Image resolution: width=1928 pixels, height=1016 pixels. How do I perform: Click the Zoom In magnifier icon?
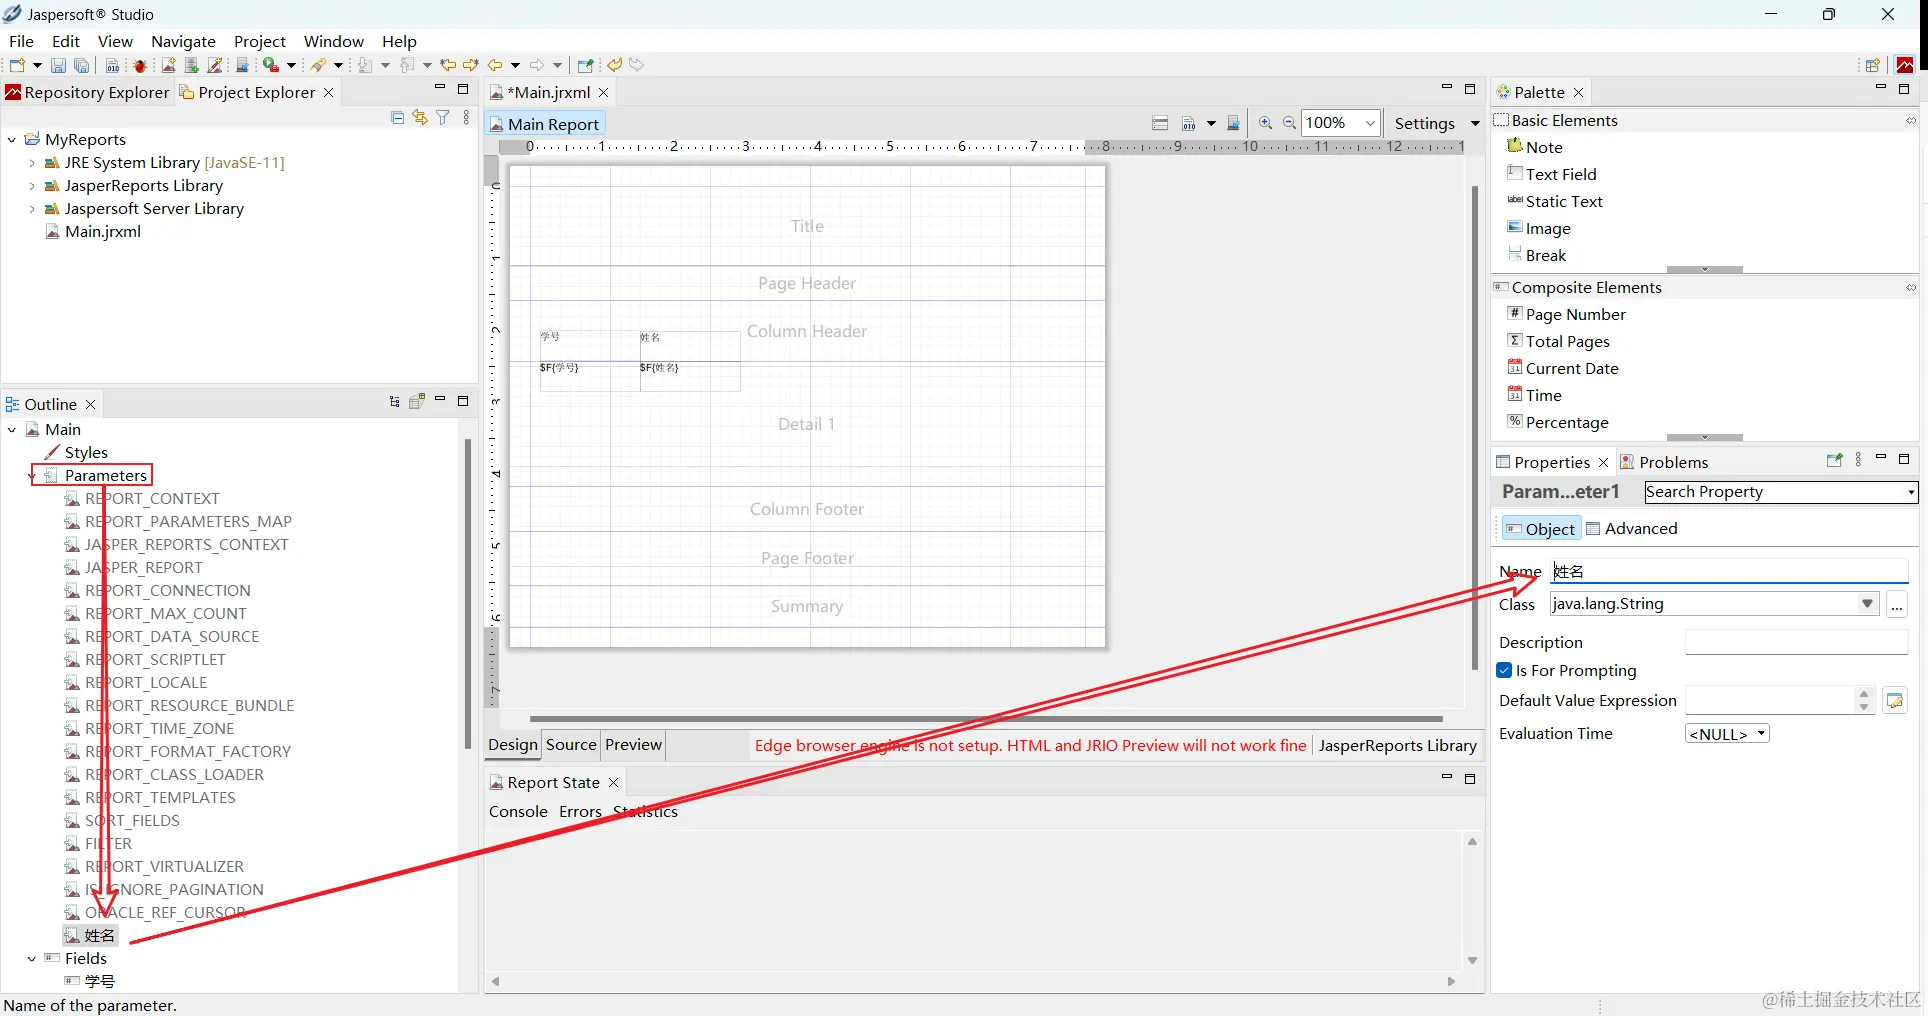pyautogui.click(x=1266, y=123)
